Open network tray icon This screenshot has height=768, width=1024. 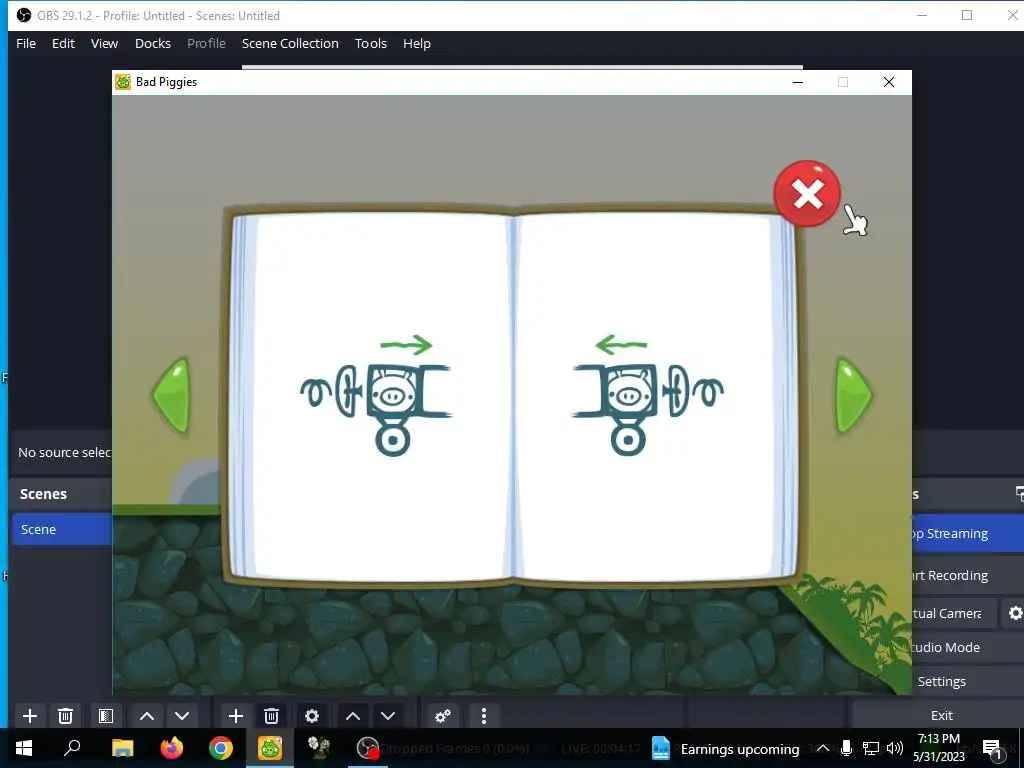[x=871, y=748]
